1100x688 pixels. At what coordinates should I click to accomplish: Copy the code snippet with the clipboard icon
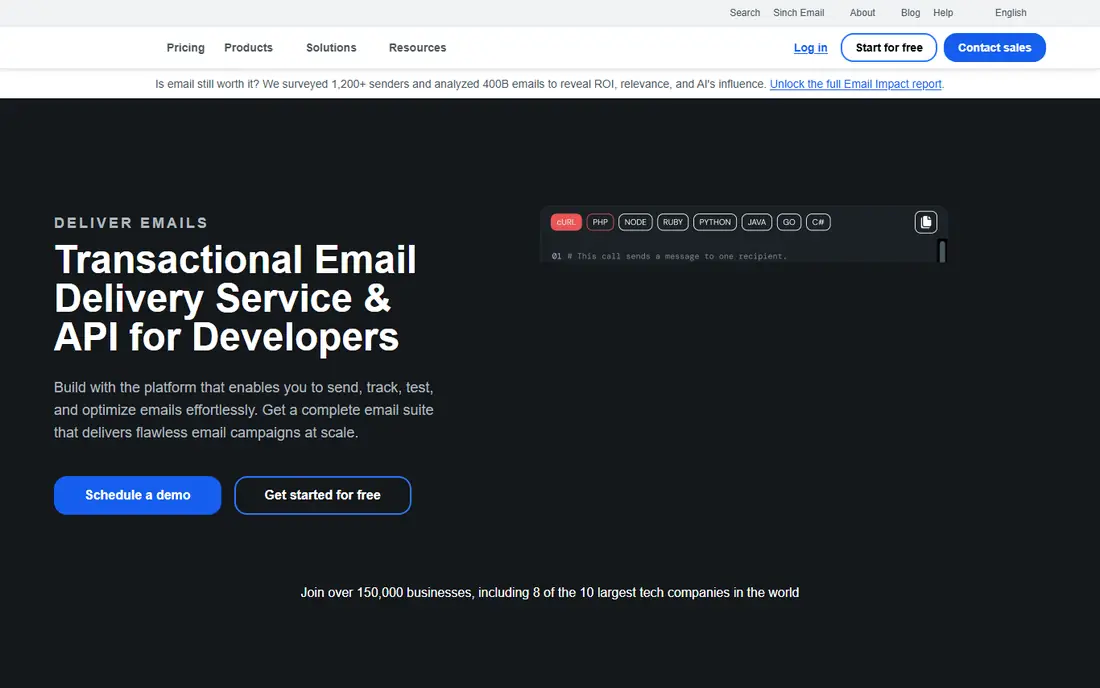coord(925,222)
